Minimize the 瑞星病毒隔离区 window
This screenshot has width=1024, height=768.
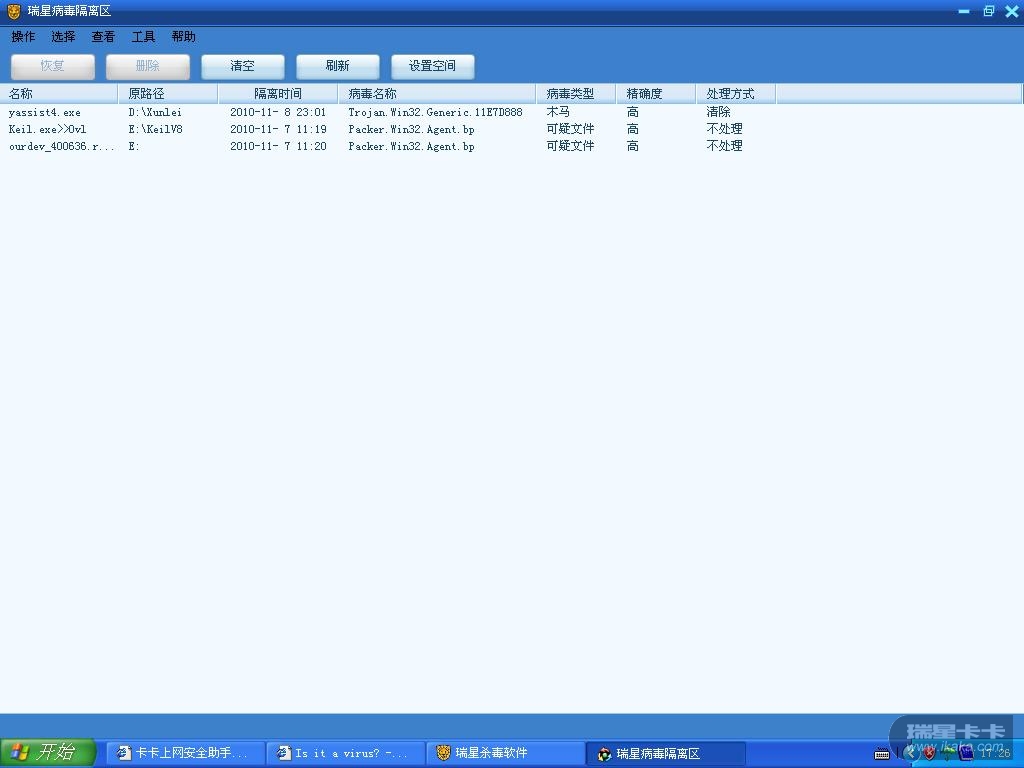(x=964, y=11)
